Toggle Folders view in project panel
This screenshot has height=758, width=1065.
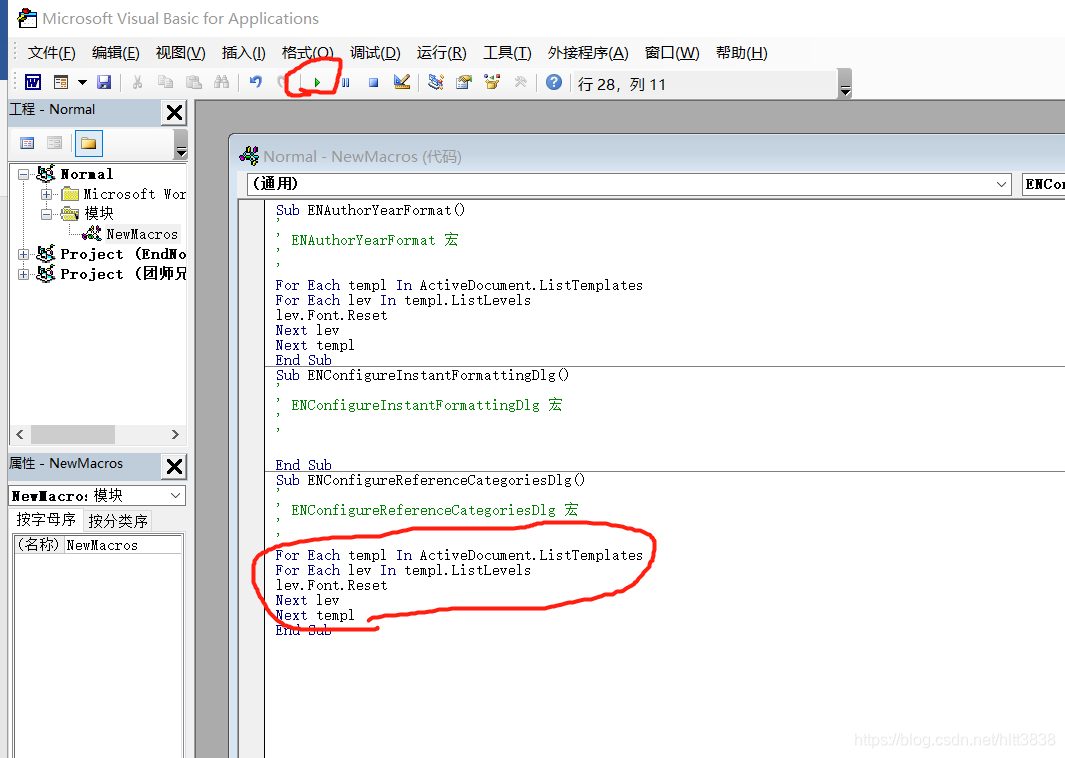point(88,143)
